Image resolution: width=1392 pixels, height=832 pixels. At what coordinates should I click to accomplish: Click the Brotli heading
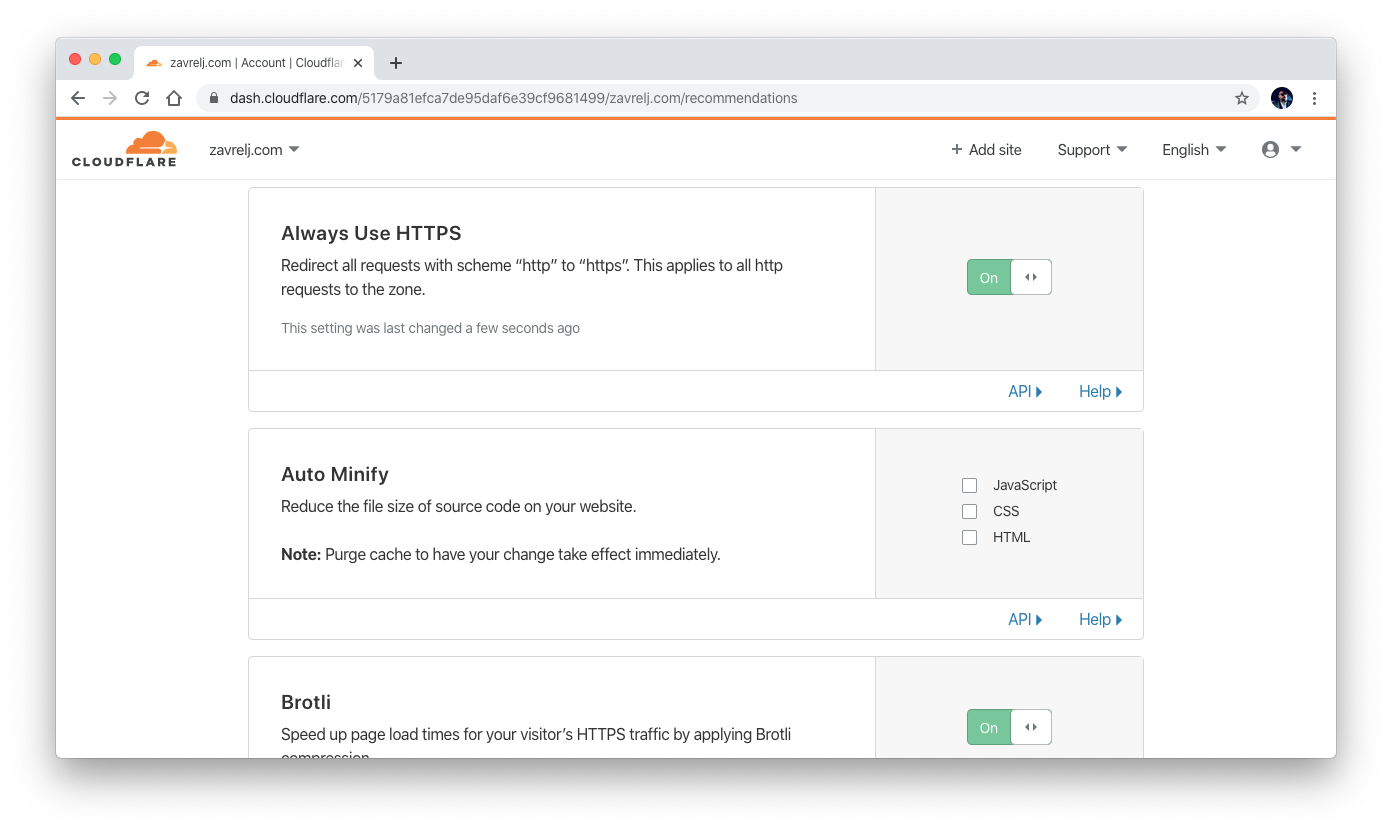pyautogui.click(x=306, y=702)
